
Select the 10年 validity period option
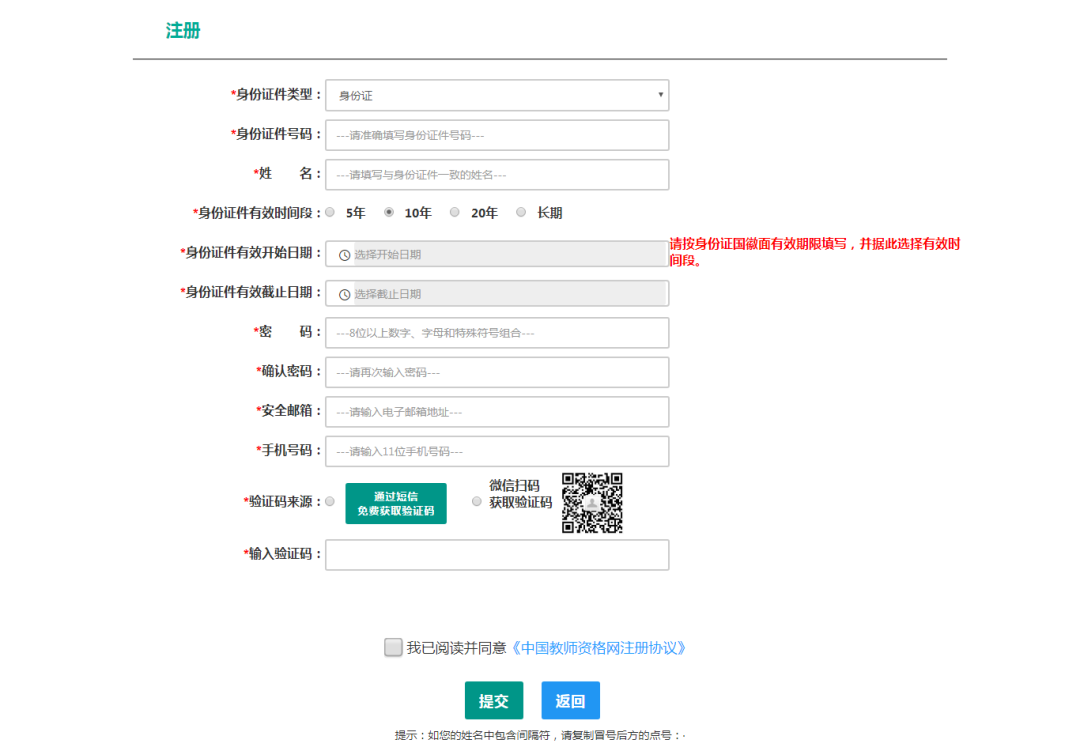tap(390, 212)
